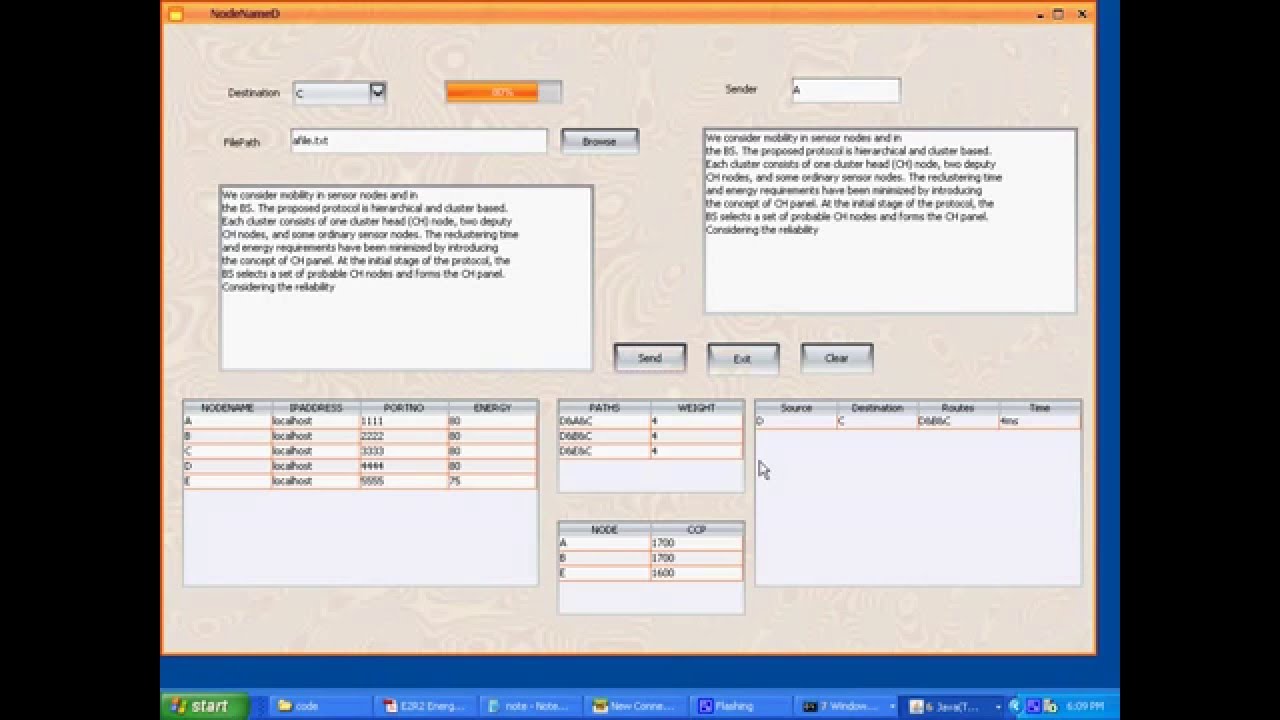
Task: Click the NODE column header
Action: [x=604, y=529]
